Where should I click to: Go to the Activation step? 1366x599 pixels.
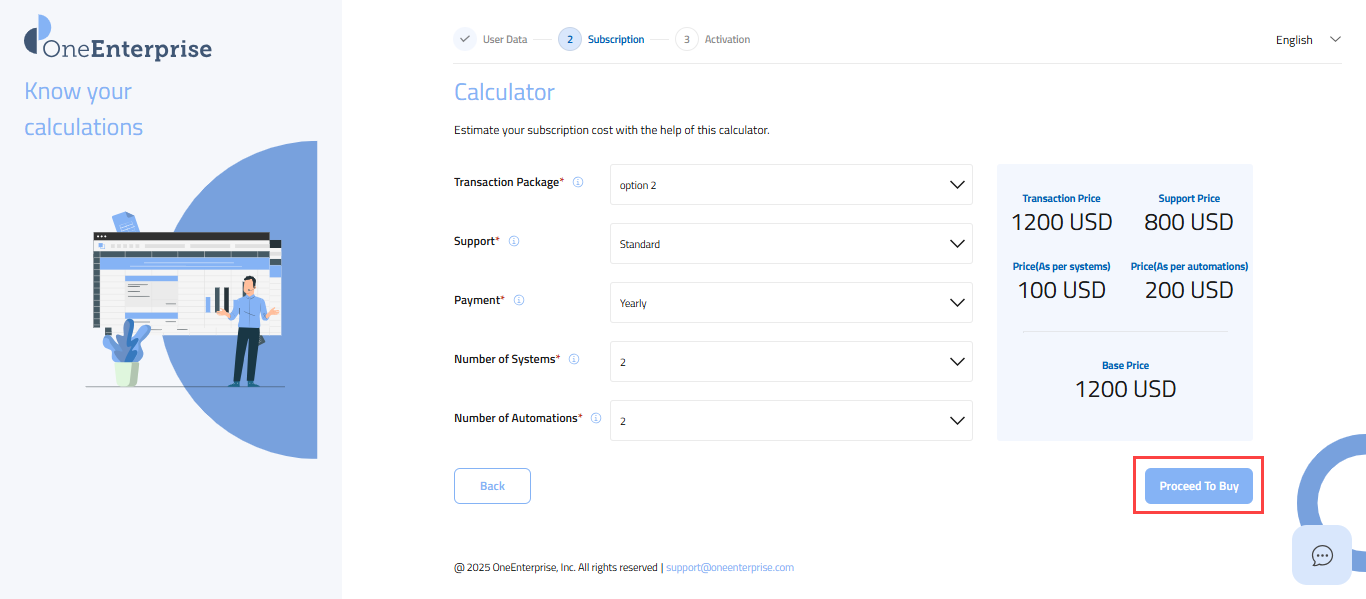pyautogui.click(x=714, y=40)
